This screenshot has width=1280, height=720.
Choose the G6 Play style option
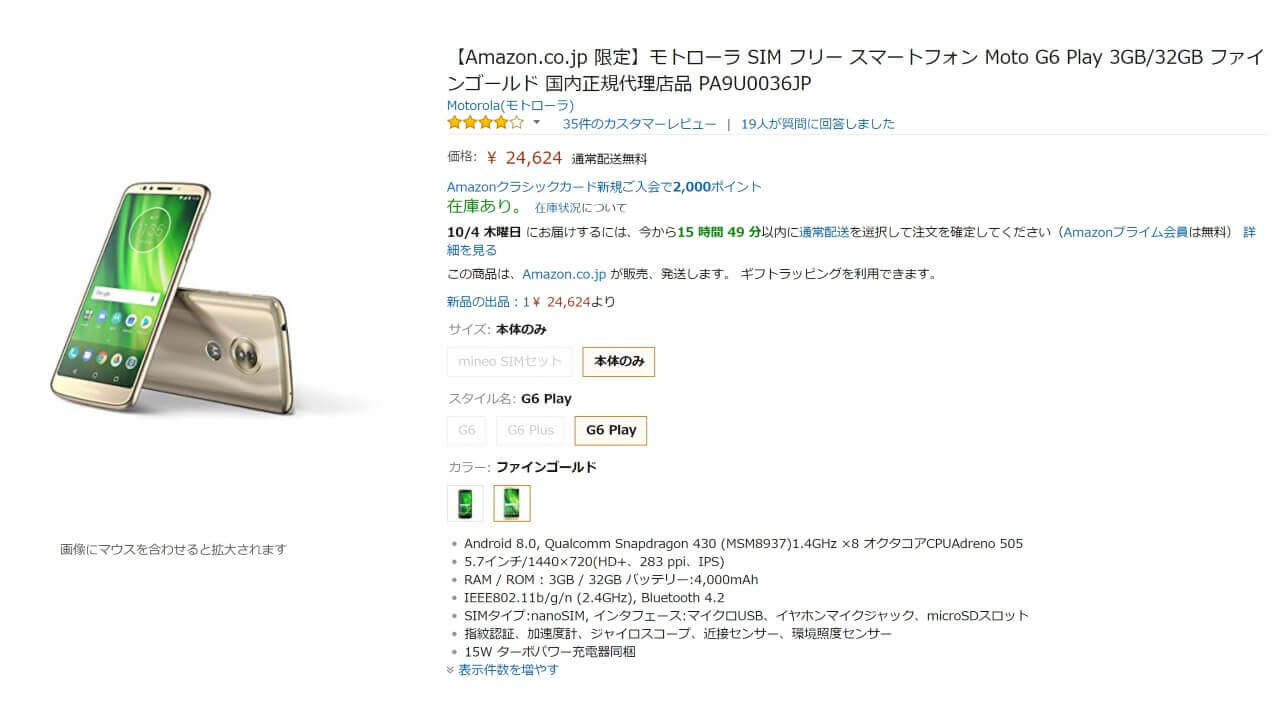tap(611, 431)
